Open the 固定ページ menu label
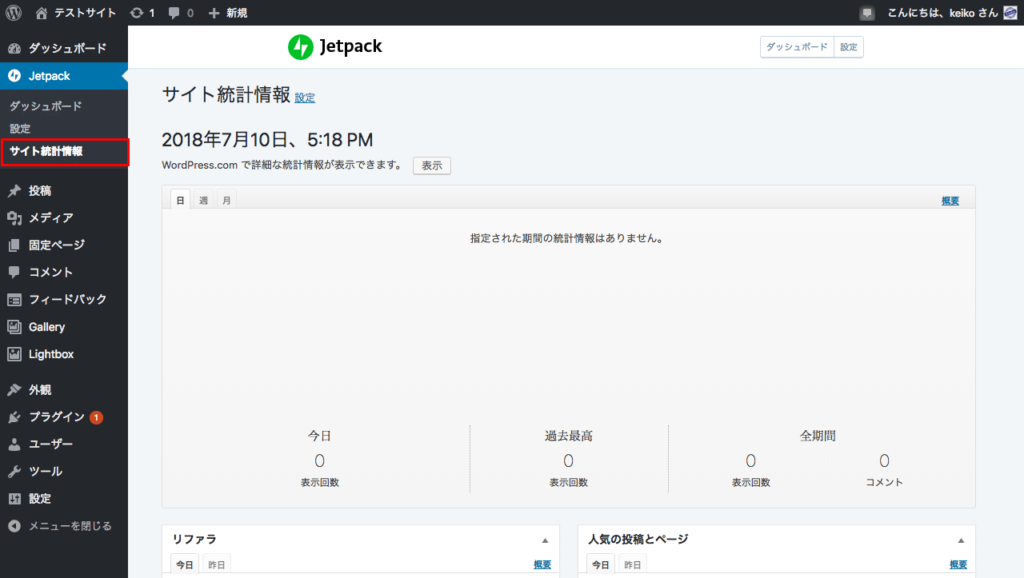The height and width of the screenshot is (578, 1024). pyautogui.click(x=57, y=245)
